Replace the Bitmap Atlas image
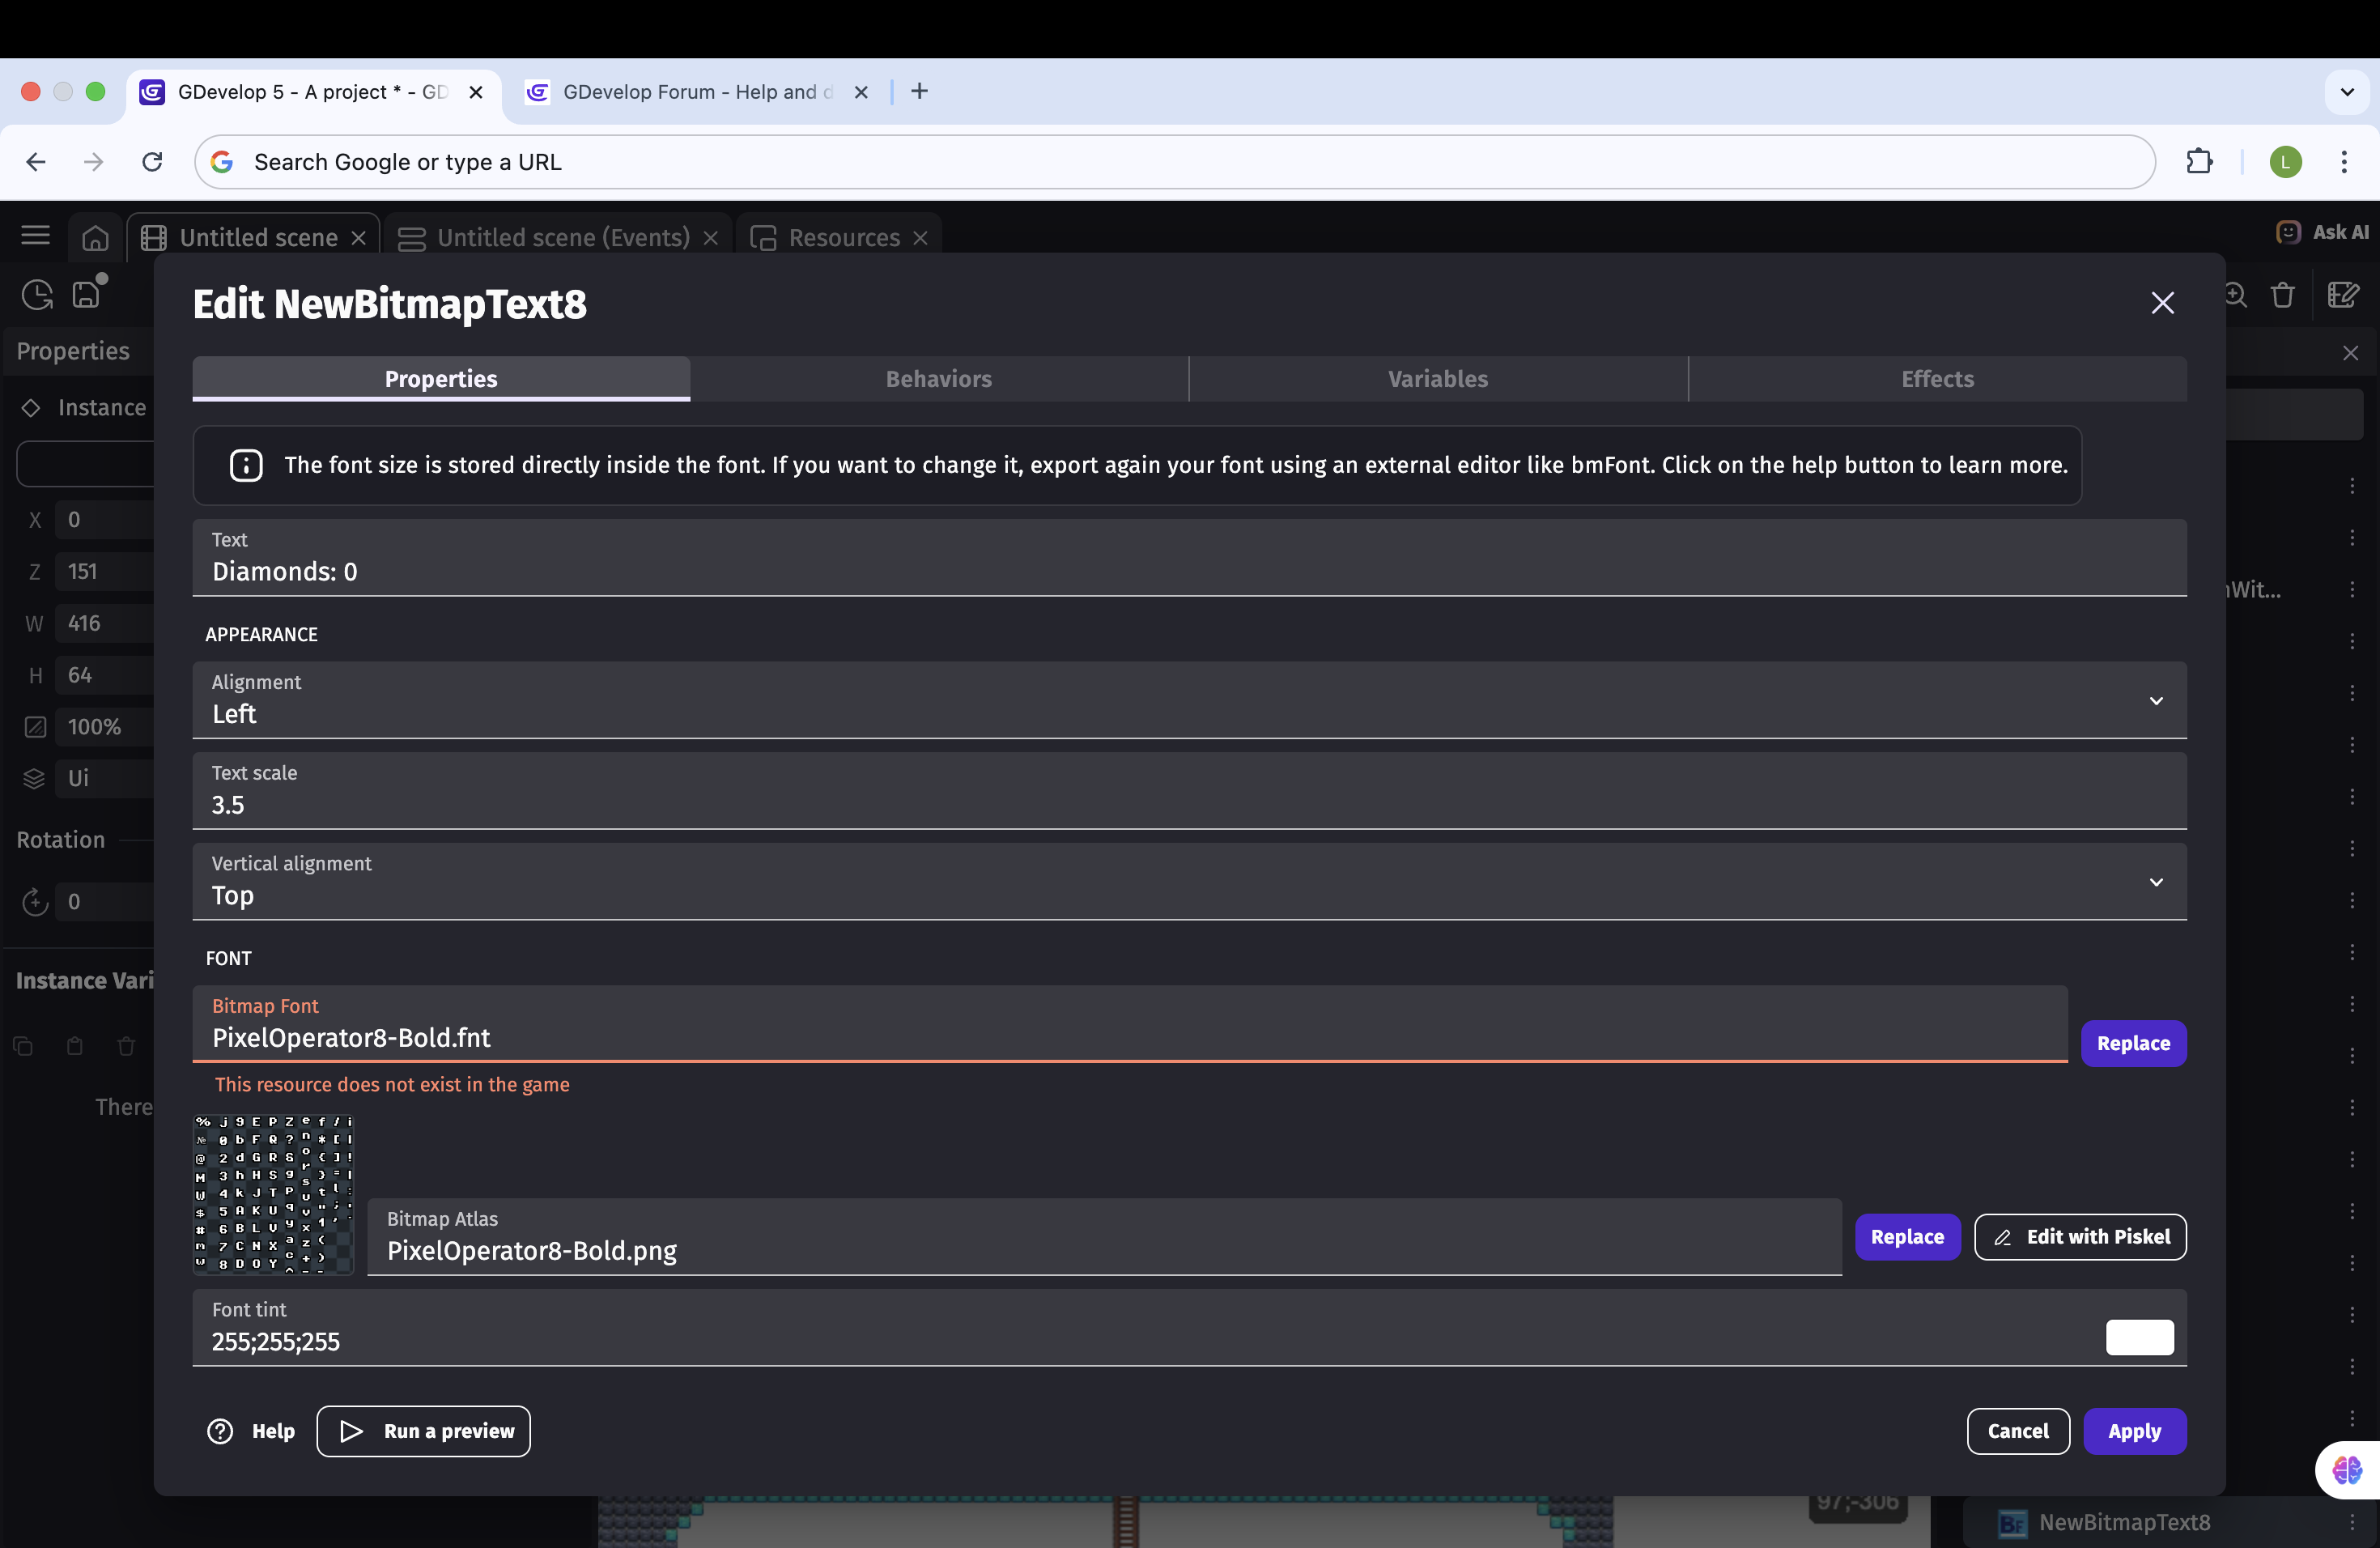This screenshot has height=1548, width=2380. click(1907, 1237)
